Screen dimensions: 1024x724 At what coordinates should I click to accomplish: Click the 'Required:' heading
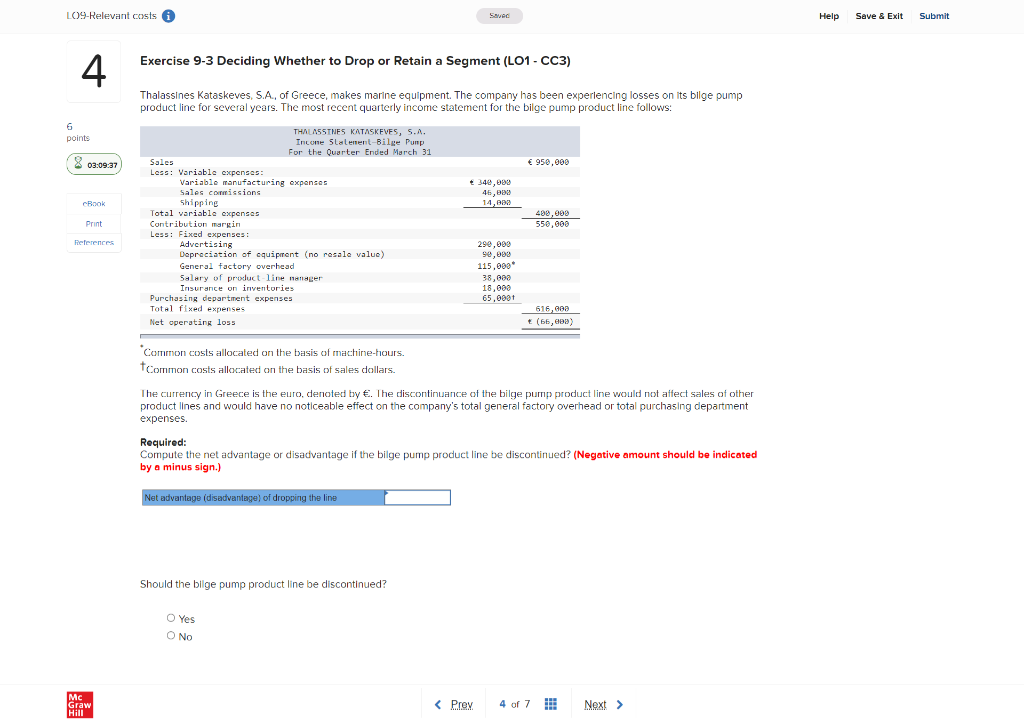(163, 442)
